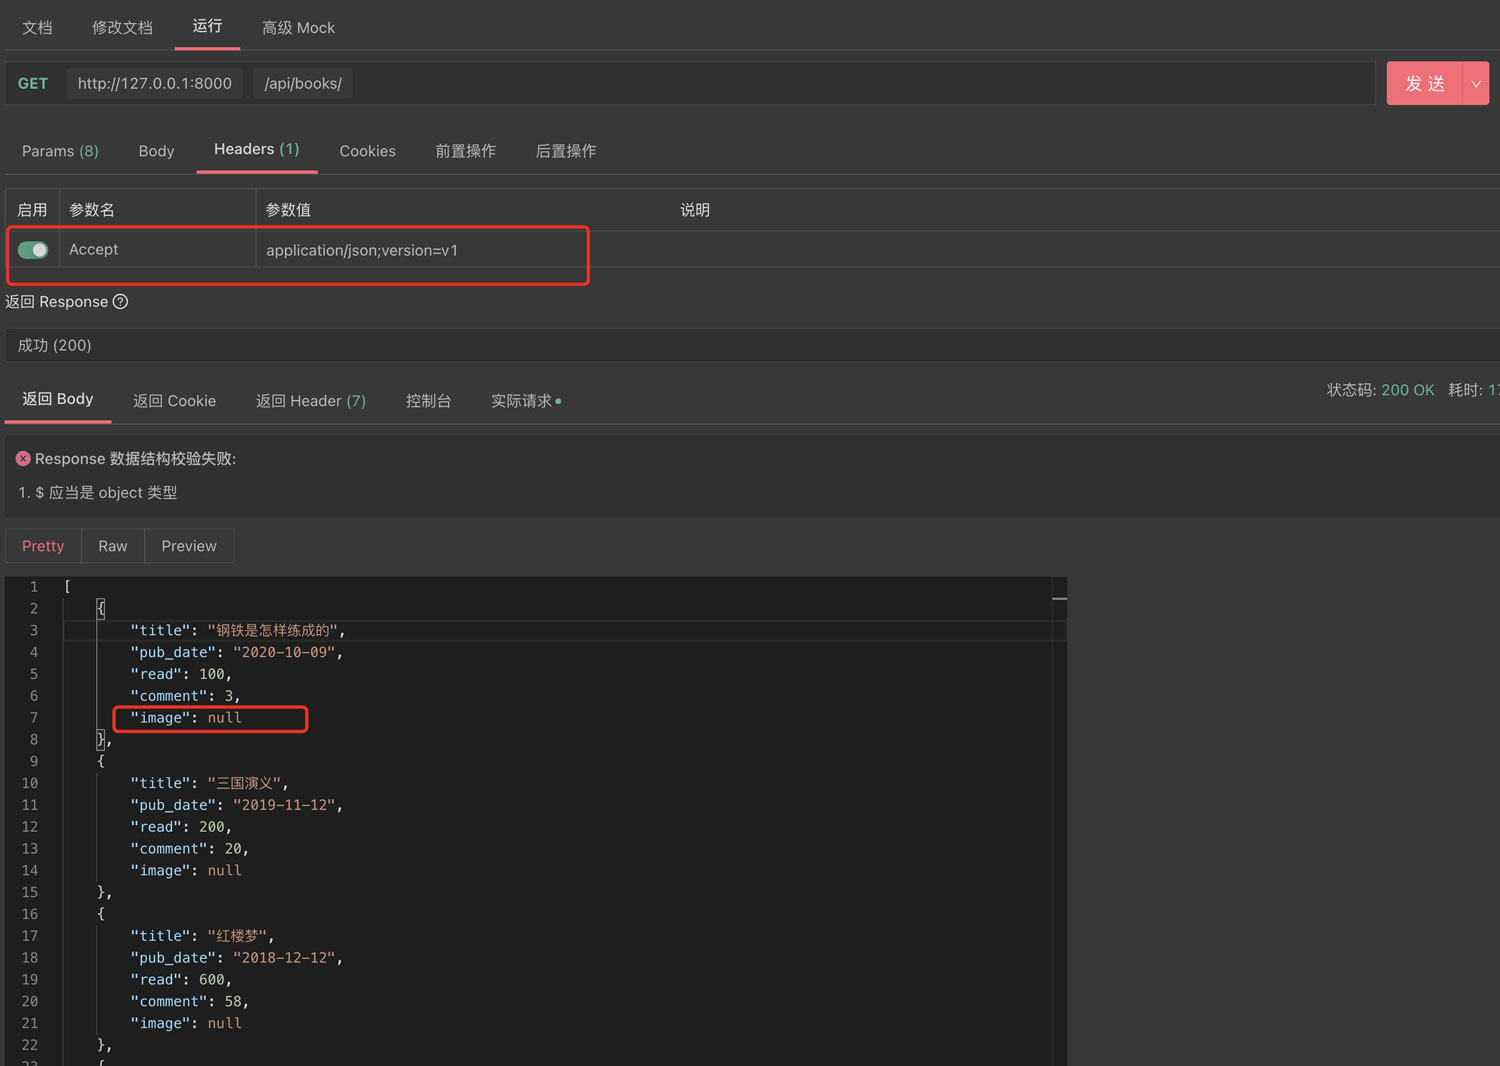Click the minimap scroll marker in the response editor

pyautogui.click(x=1059, y=598)
